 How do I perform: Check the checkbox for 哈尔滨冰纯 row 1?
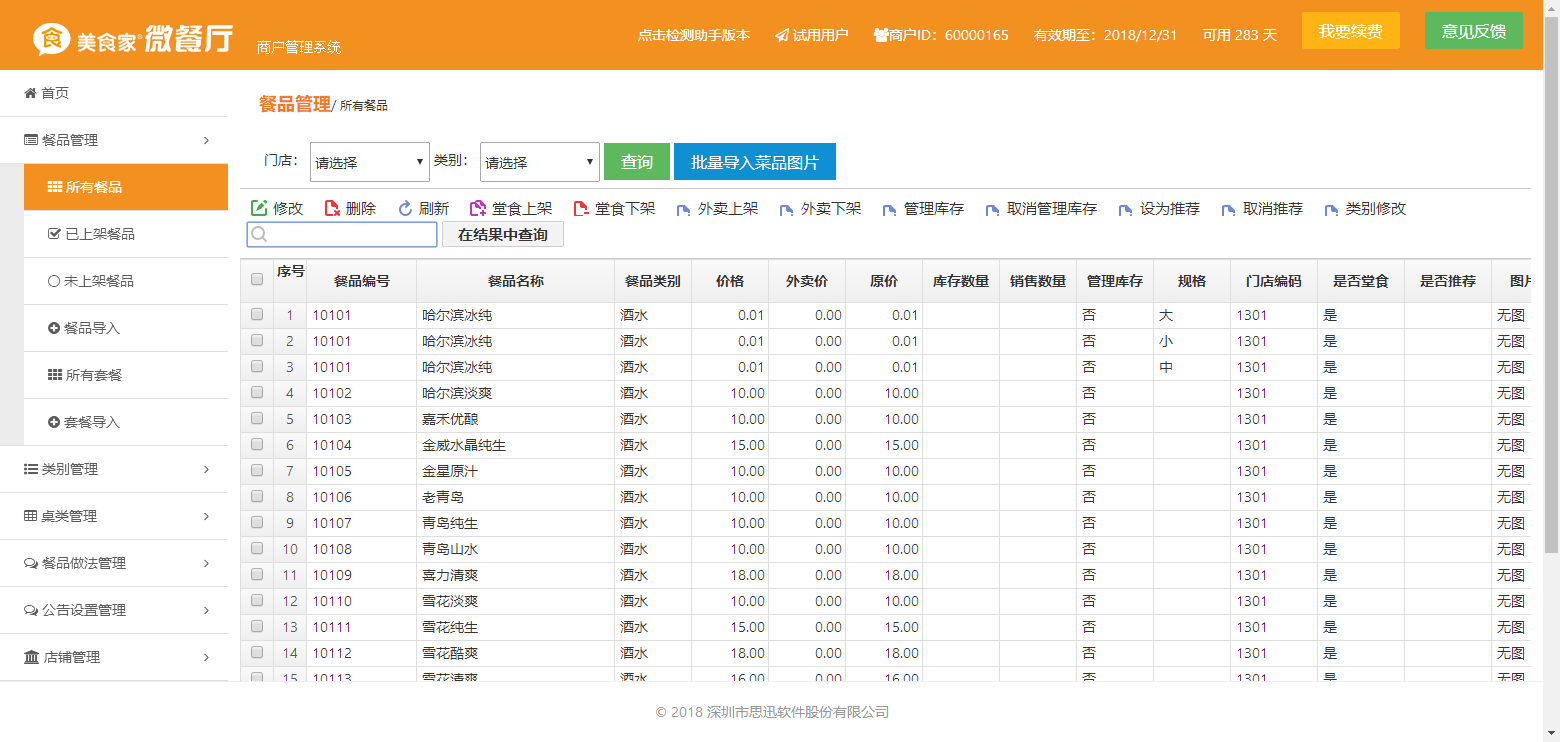(257, 314)
